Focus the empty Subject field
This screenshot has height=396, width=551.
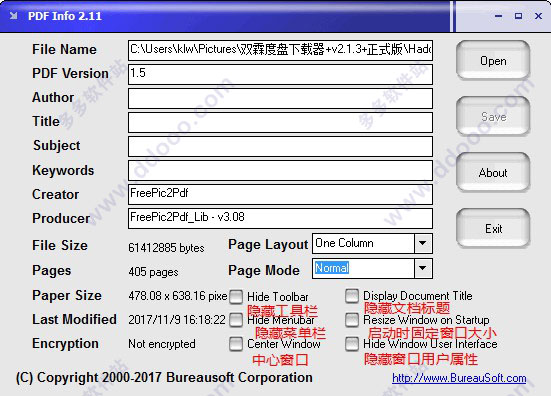[x=280, y=146]
